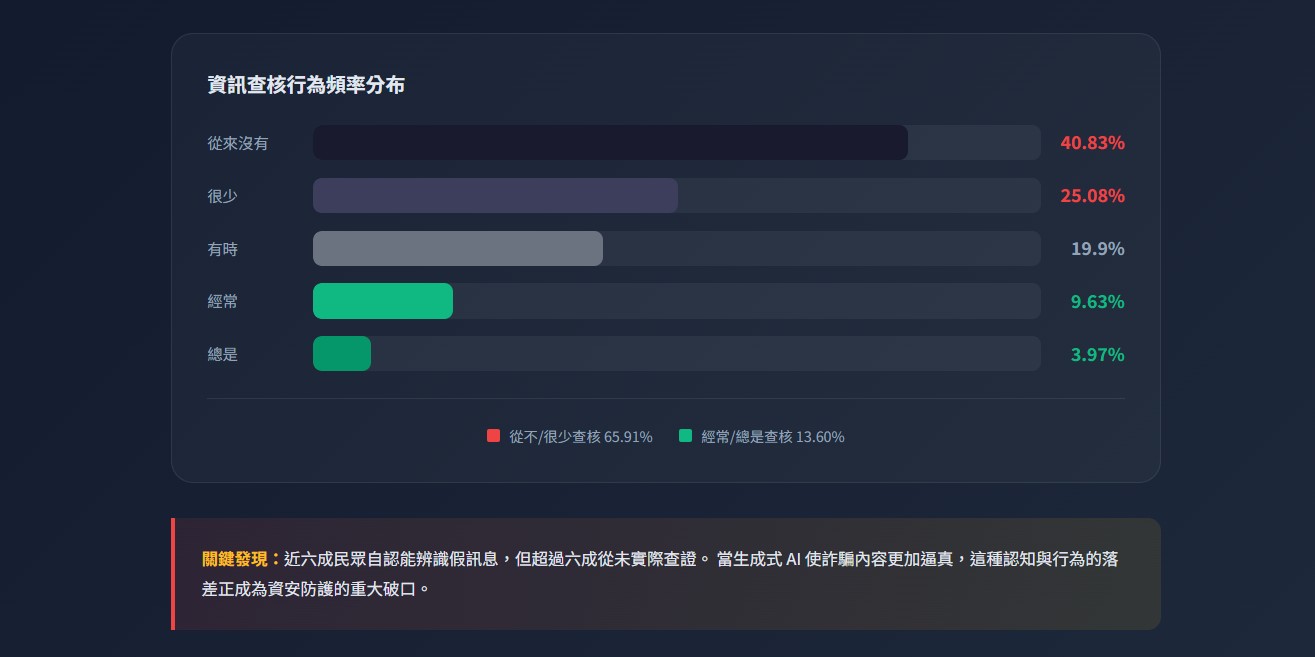This screenshot has height=657, width=1315.
Task: Click the 9.63% percentage value
Action: coord(1097,302)
